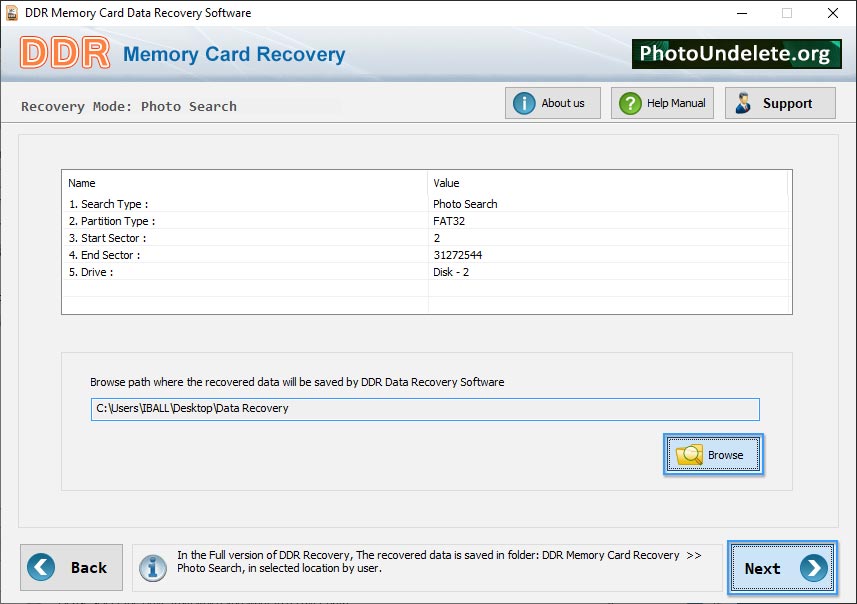The height and width of the screenshot is (604, 857).
Task: Click the 'Recovery Mode: Photo Search' label
Action: [x=129, y=106]
